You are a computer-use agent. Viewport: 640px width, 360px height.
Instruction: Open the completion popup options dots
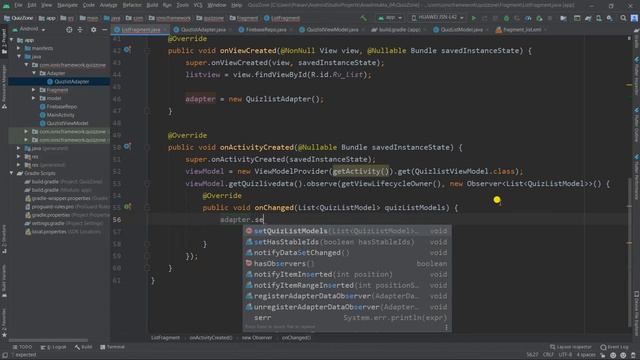pyautogui.click(x=446, y=327)
